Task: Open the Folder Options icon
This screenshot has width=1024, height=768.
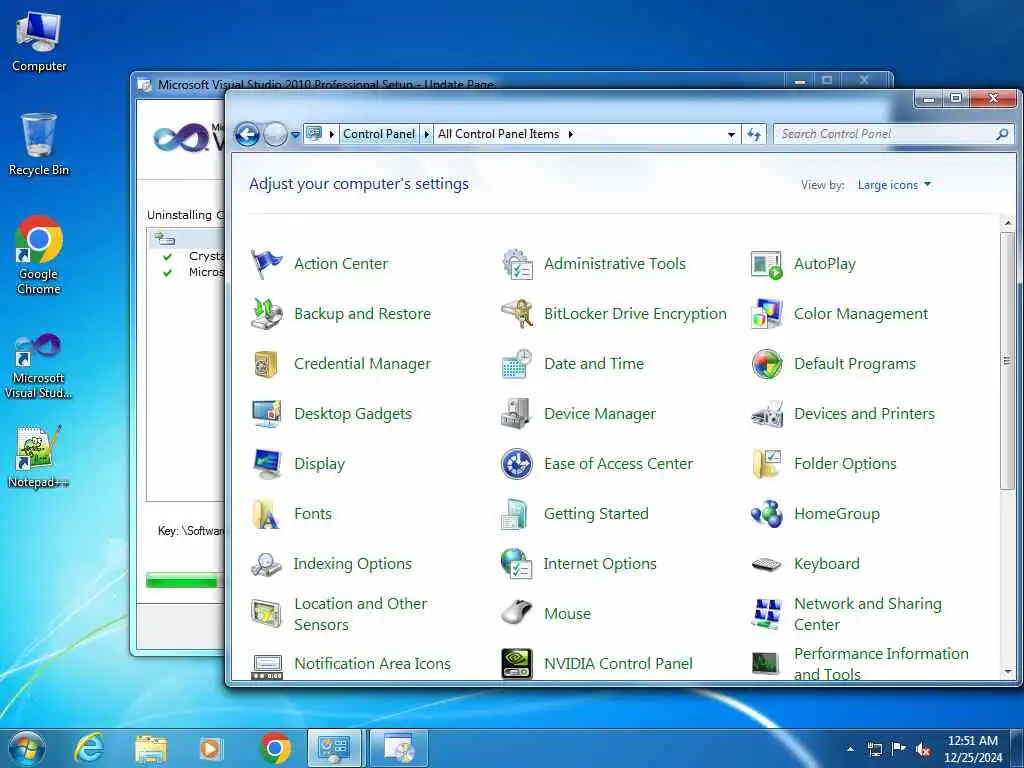Action: tap(767, 464)
